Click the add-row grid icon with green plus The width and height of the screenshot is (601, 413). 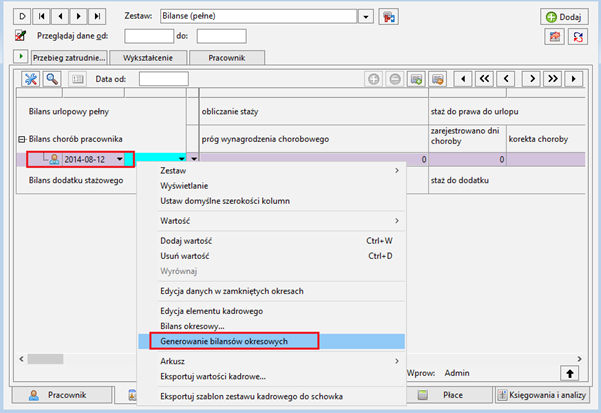416,79
